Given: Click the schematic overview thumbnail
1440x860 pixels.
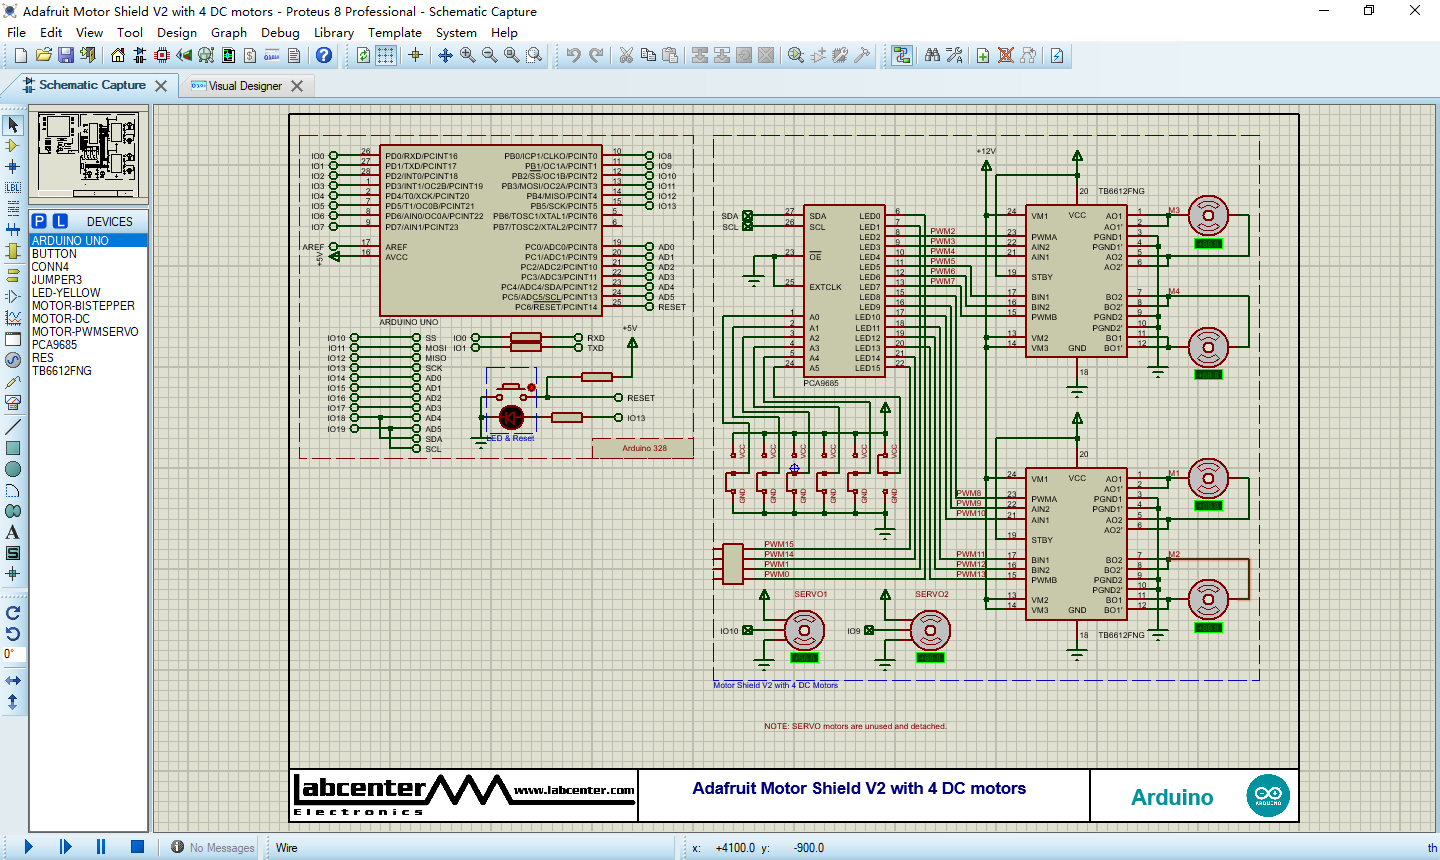Looking at the screenshot, I should click(x=88, y=154).
